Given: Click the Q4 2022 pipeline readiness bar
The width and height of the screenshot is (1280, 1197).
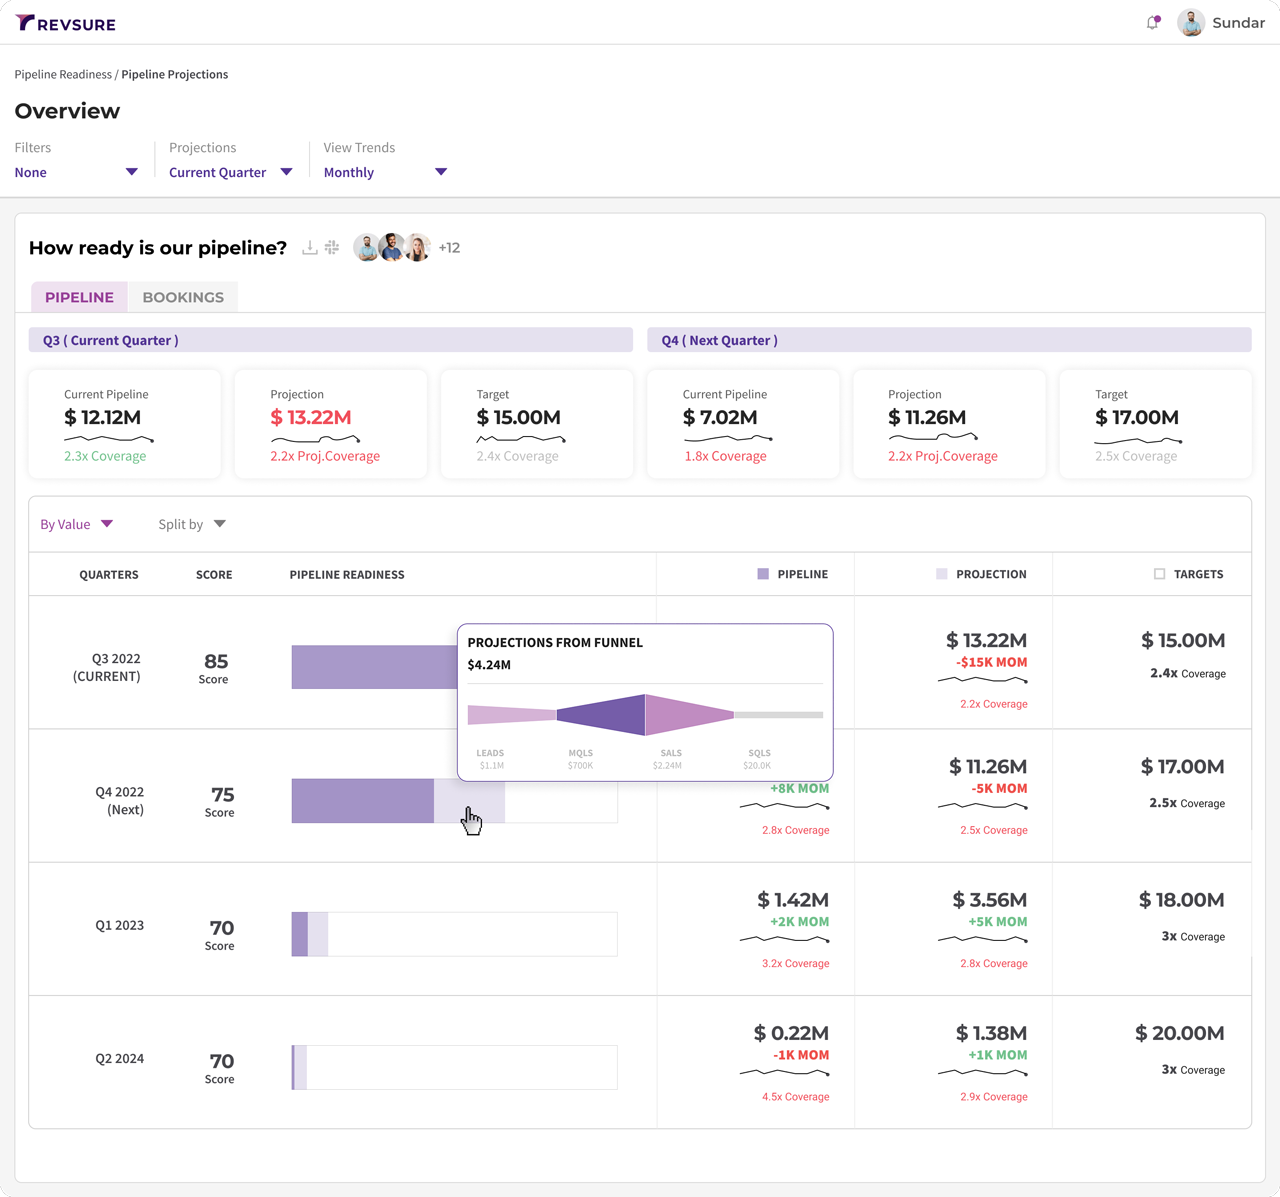Looking at the screenshot, I should 454,801.
